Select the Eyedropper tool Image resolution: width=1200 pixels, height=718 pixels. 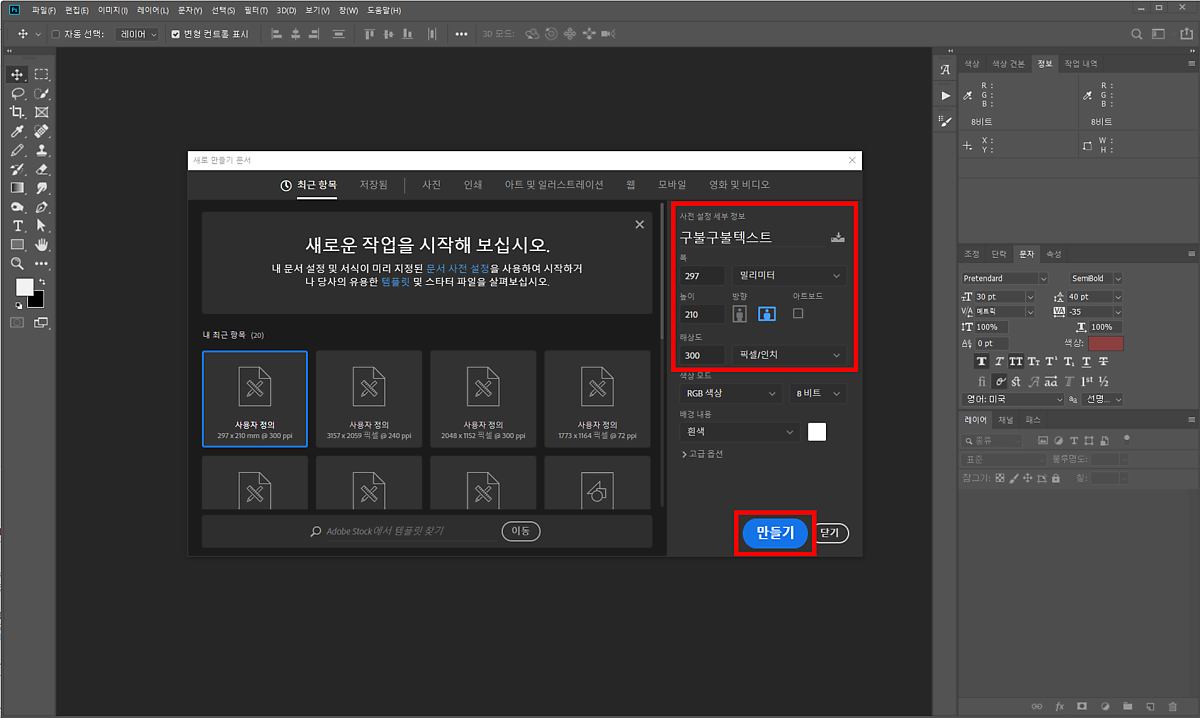[17, 131]
